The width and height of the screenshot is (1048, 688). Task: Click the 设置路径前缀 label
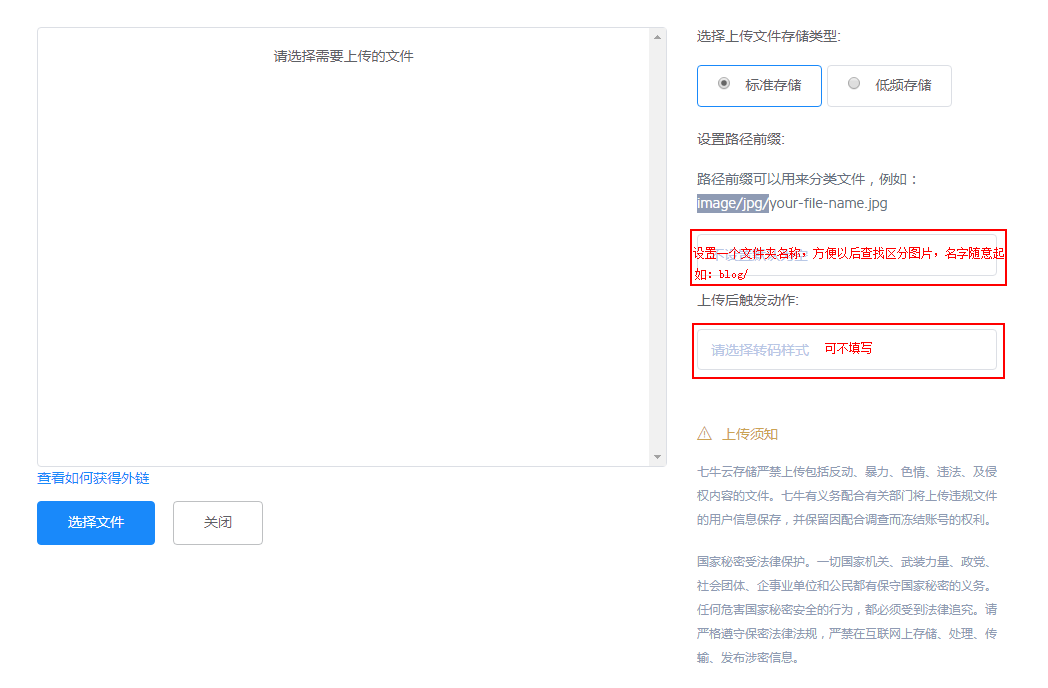point(741,139)
